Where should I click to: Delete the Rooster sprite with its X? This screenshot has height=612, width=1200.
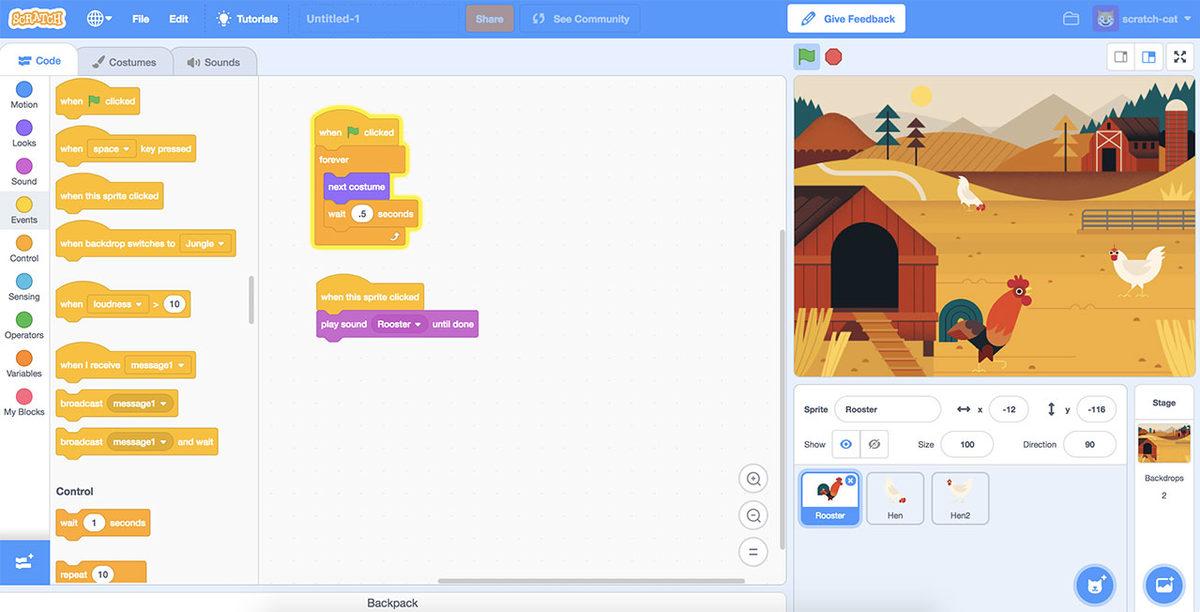850,481
